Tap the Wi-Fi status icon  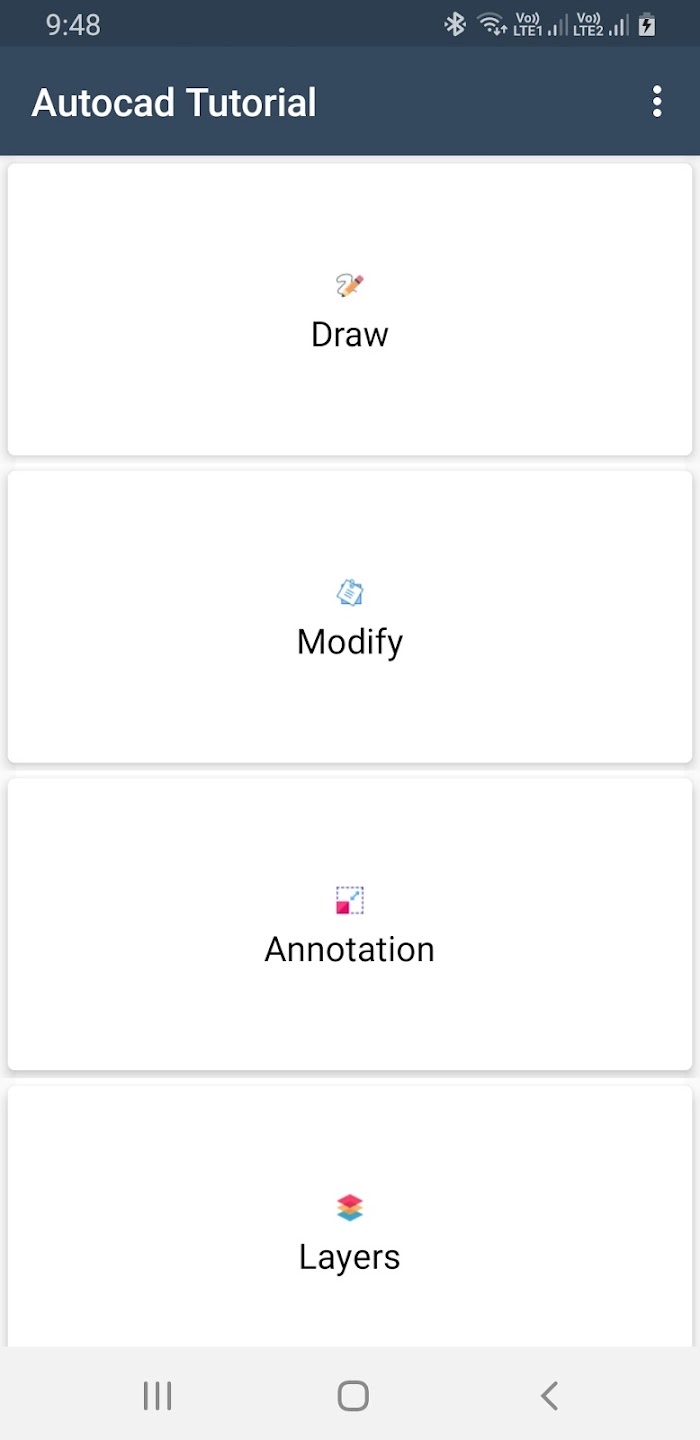(x=491, y=24)
